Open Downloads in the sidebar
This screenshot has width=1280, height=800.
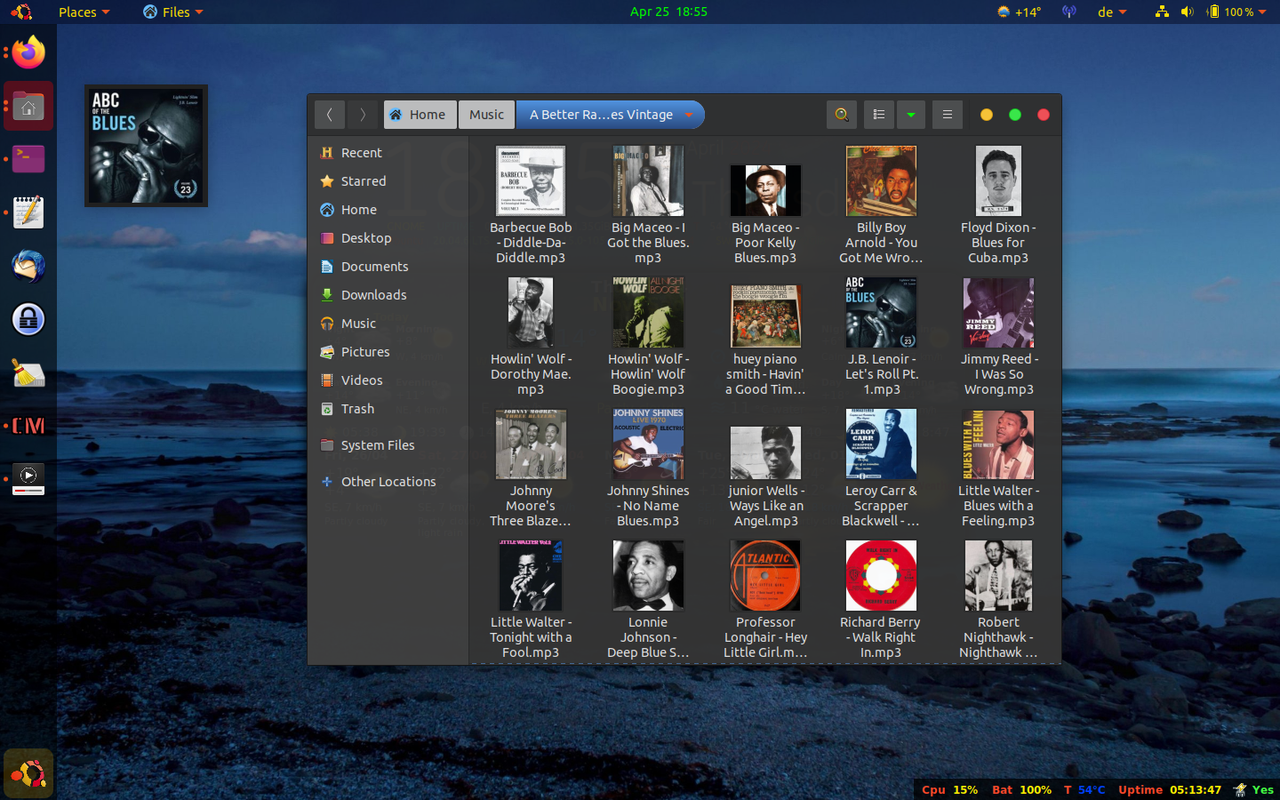[388, 295]
